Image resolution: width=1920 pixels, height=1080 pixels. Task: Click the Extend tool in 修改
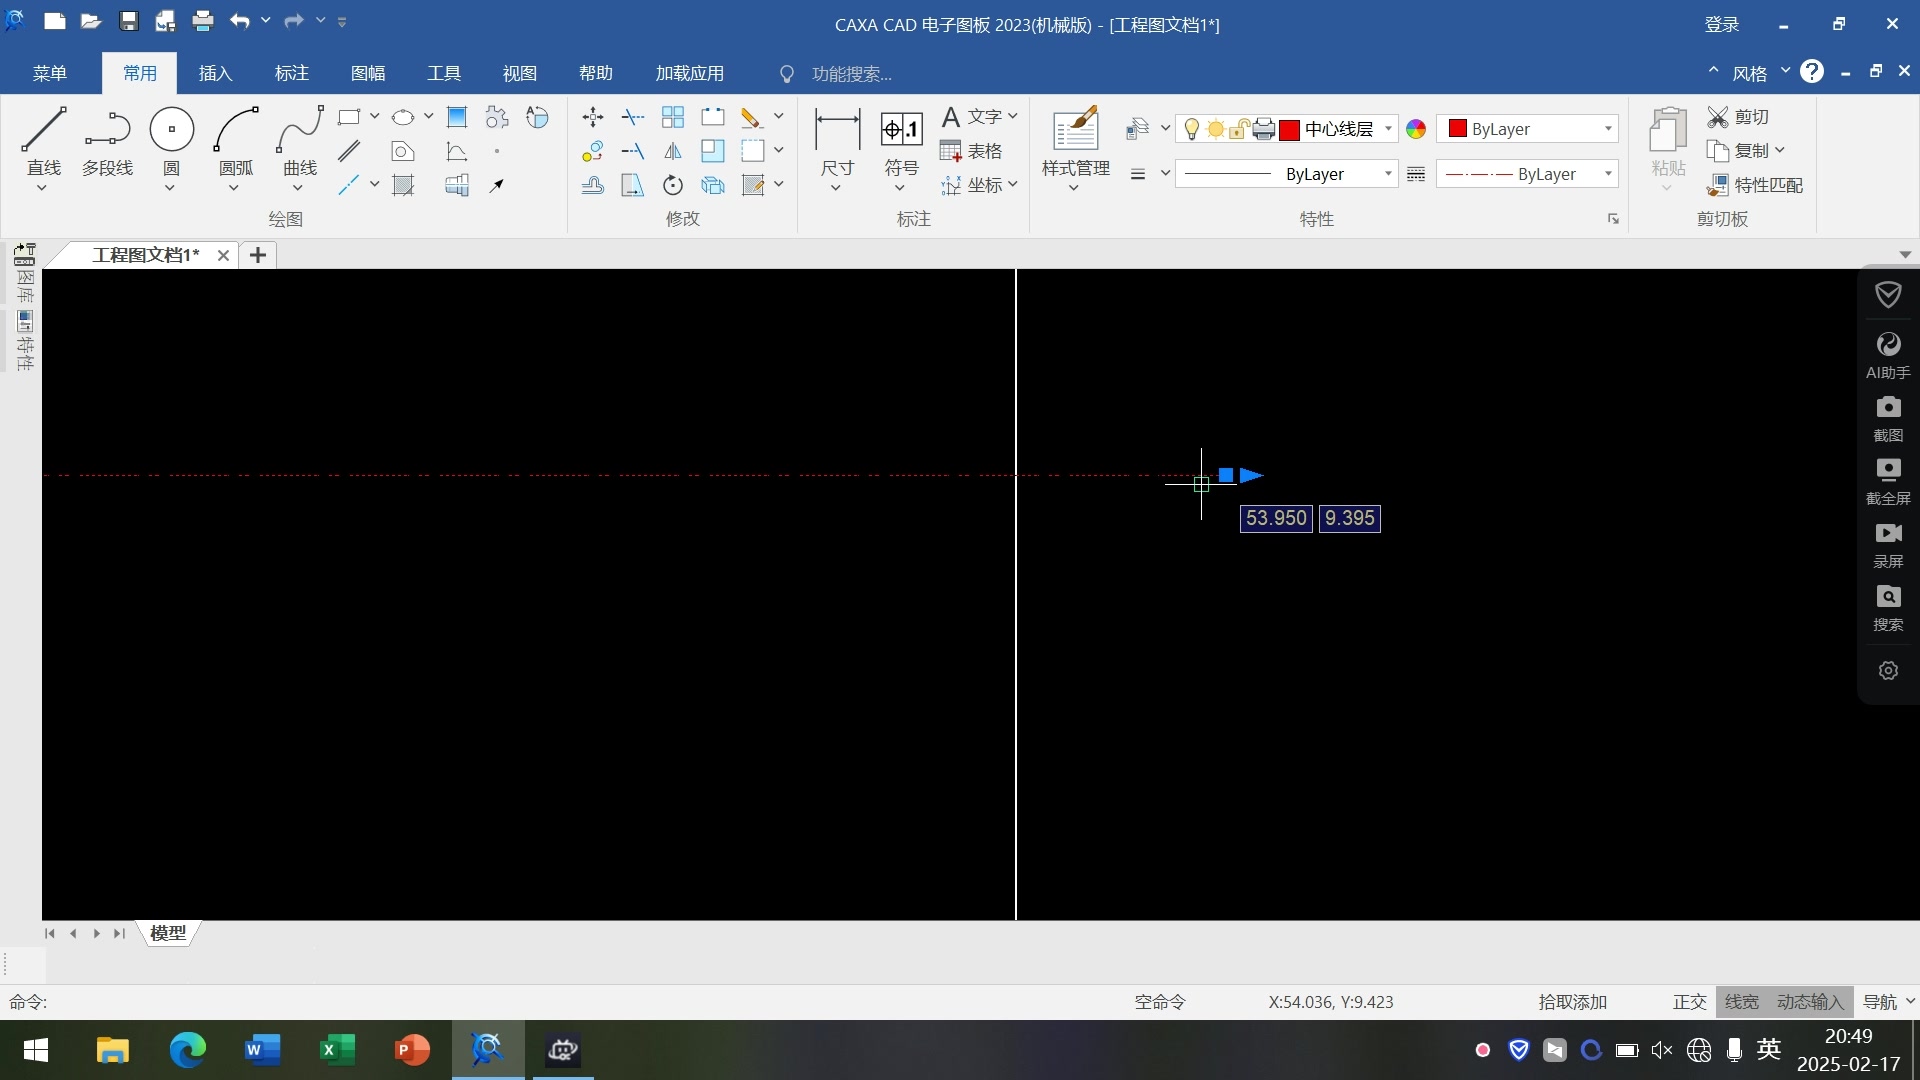tap(633, 151)
